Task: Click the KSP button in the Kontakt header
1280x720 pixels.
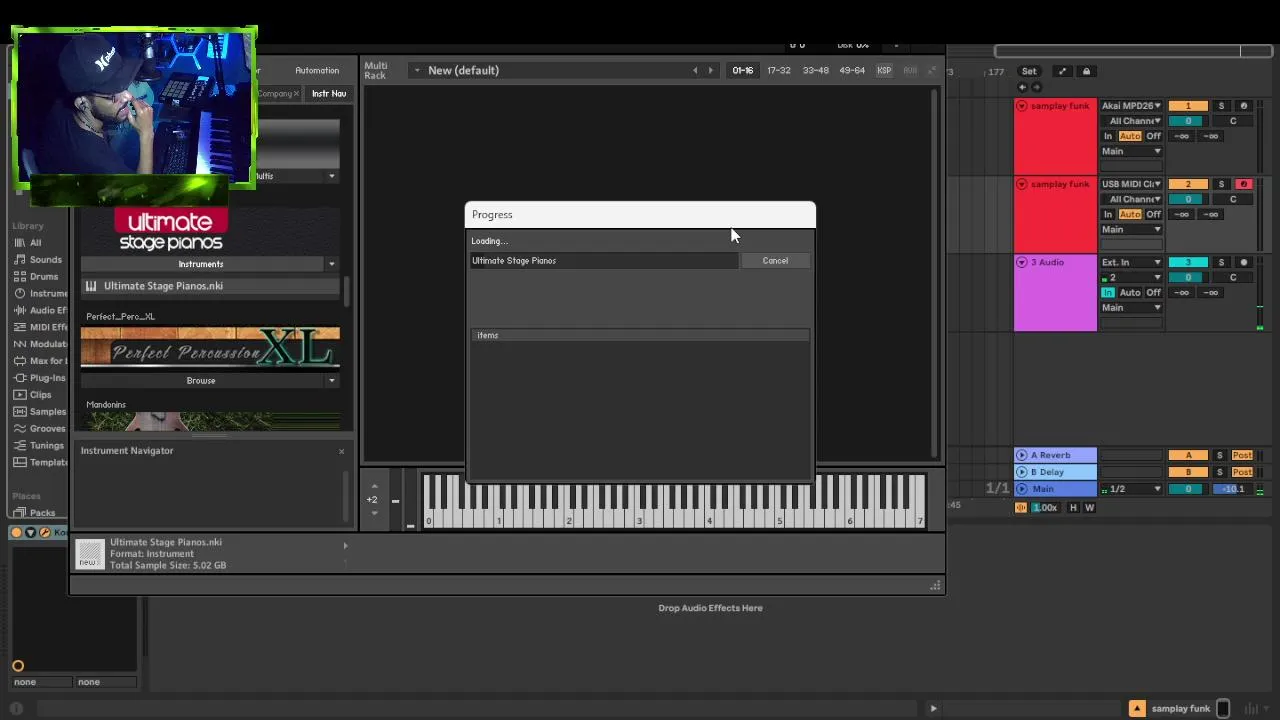Action: [884, 71]
